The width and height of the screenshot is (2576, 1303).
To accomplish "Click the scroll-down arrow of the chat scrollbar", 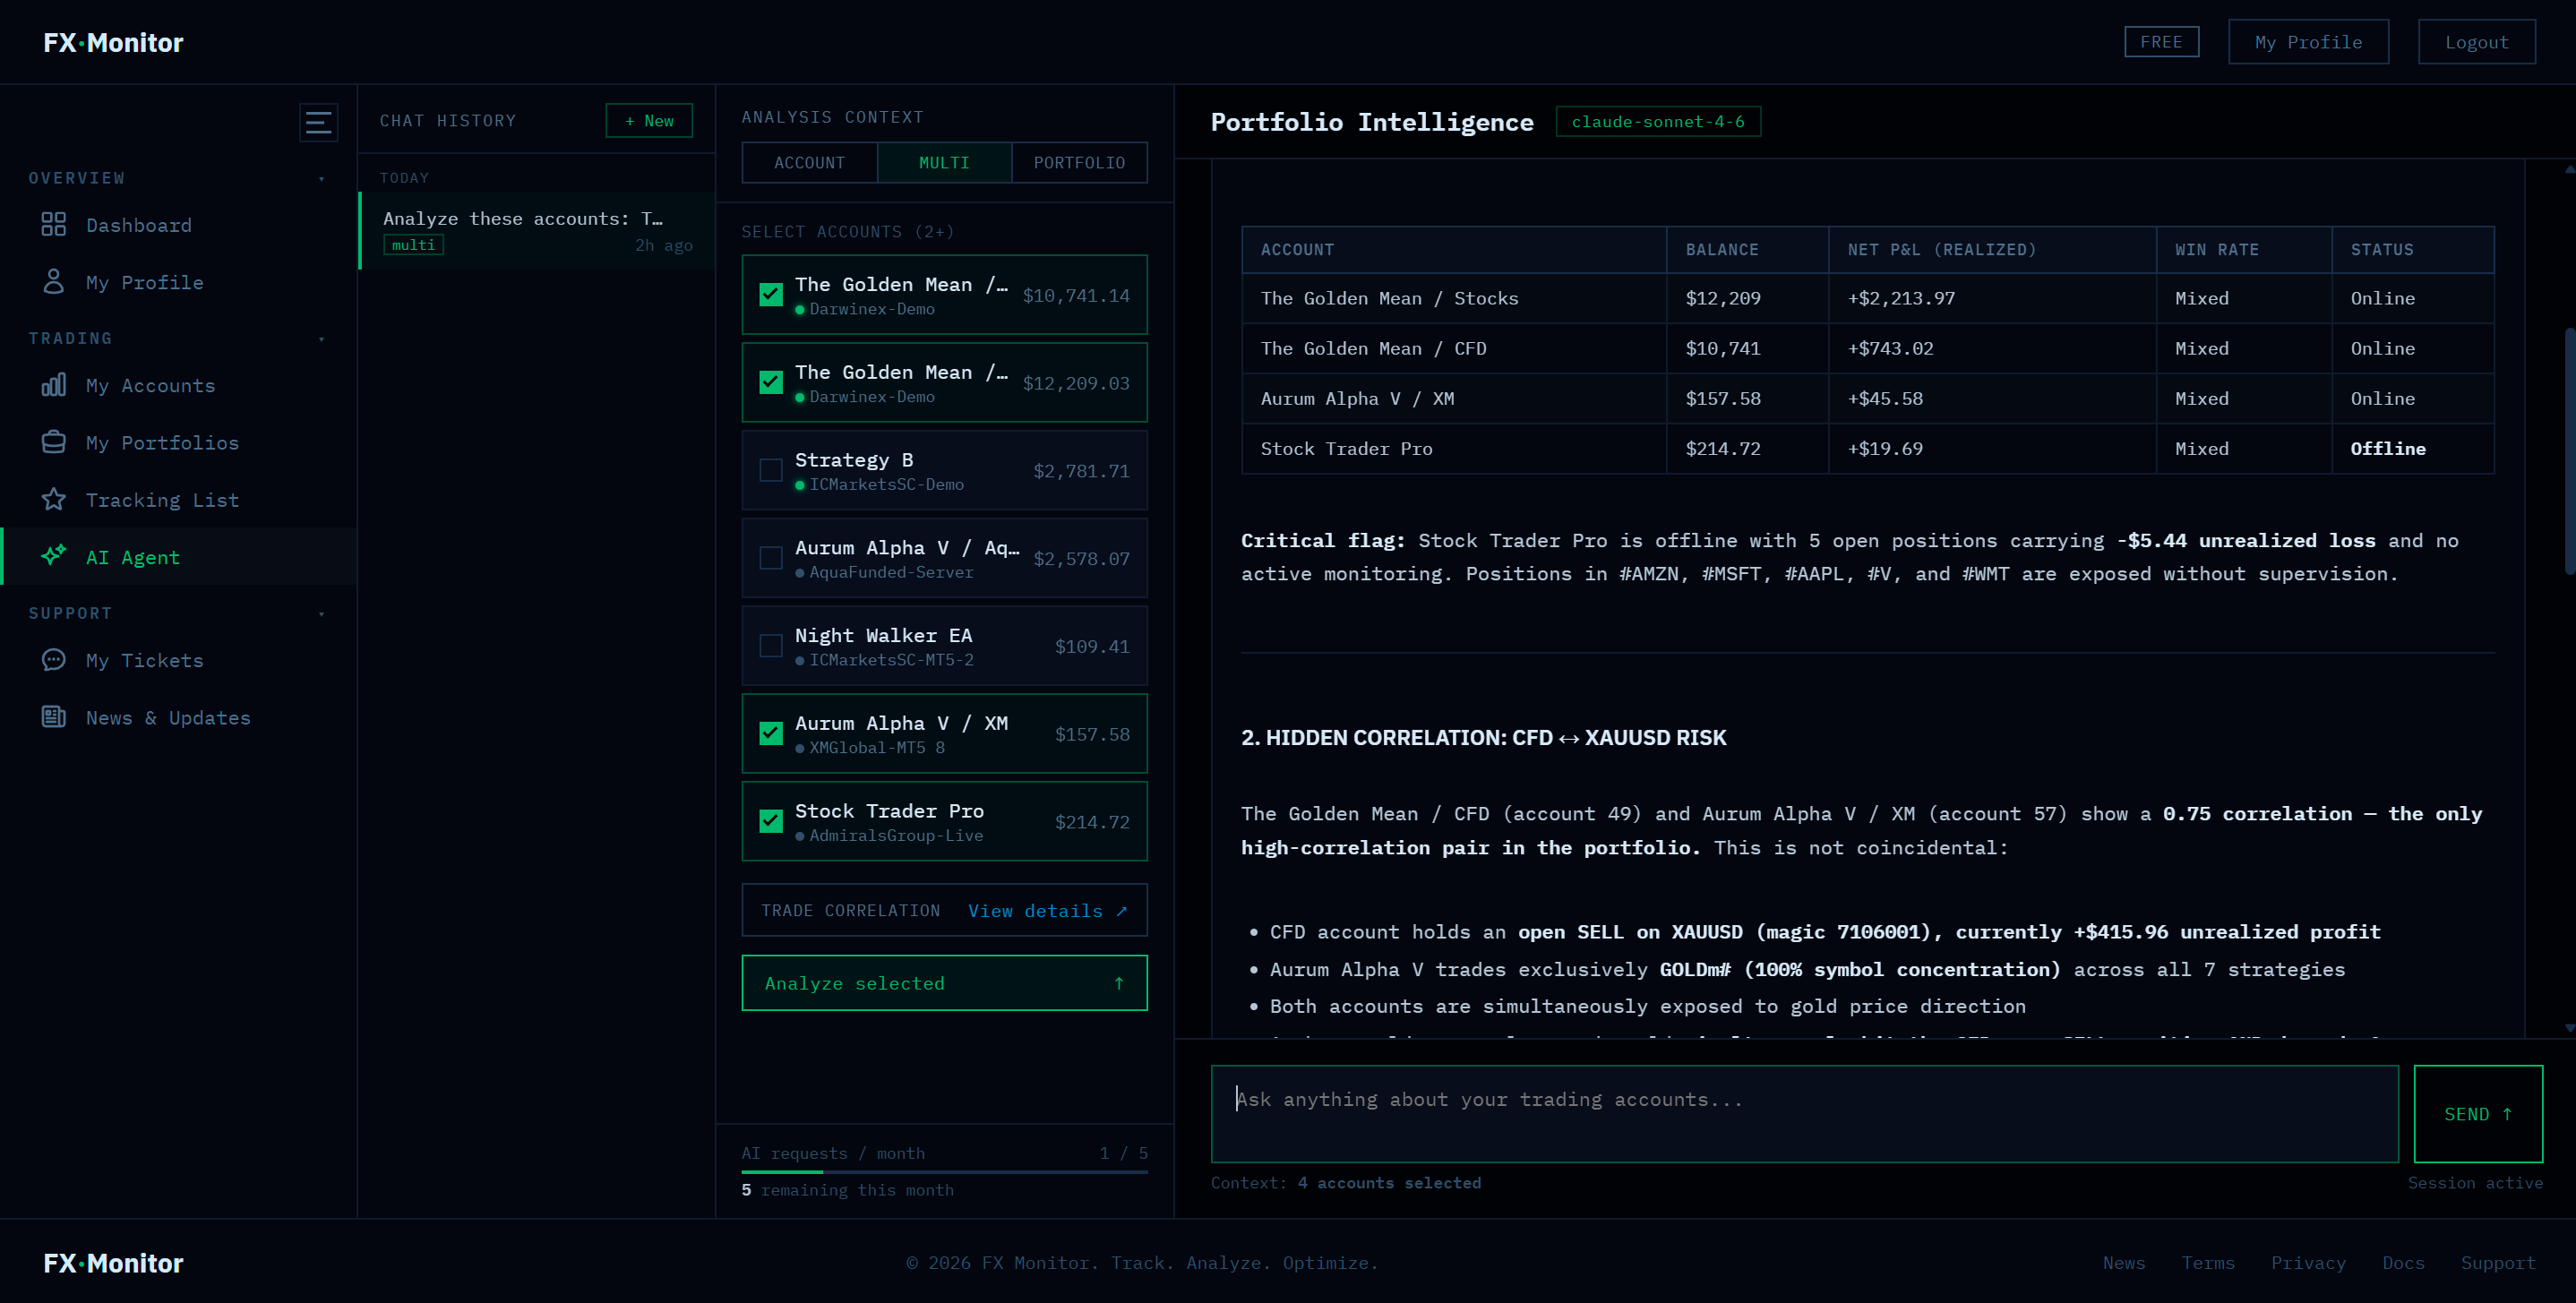I will 2569,1027.
